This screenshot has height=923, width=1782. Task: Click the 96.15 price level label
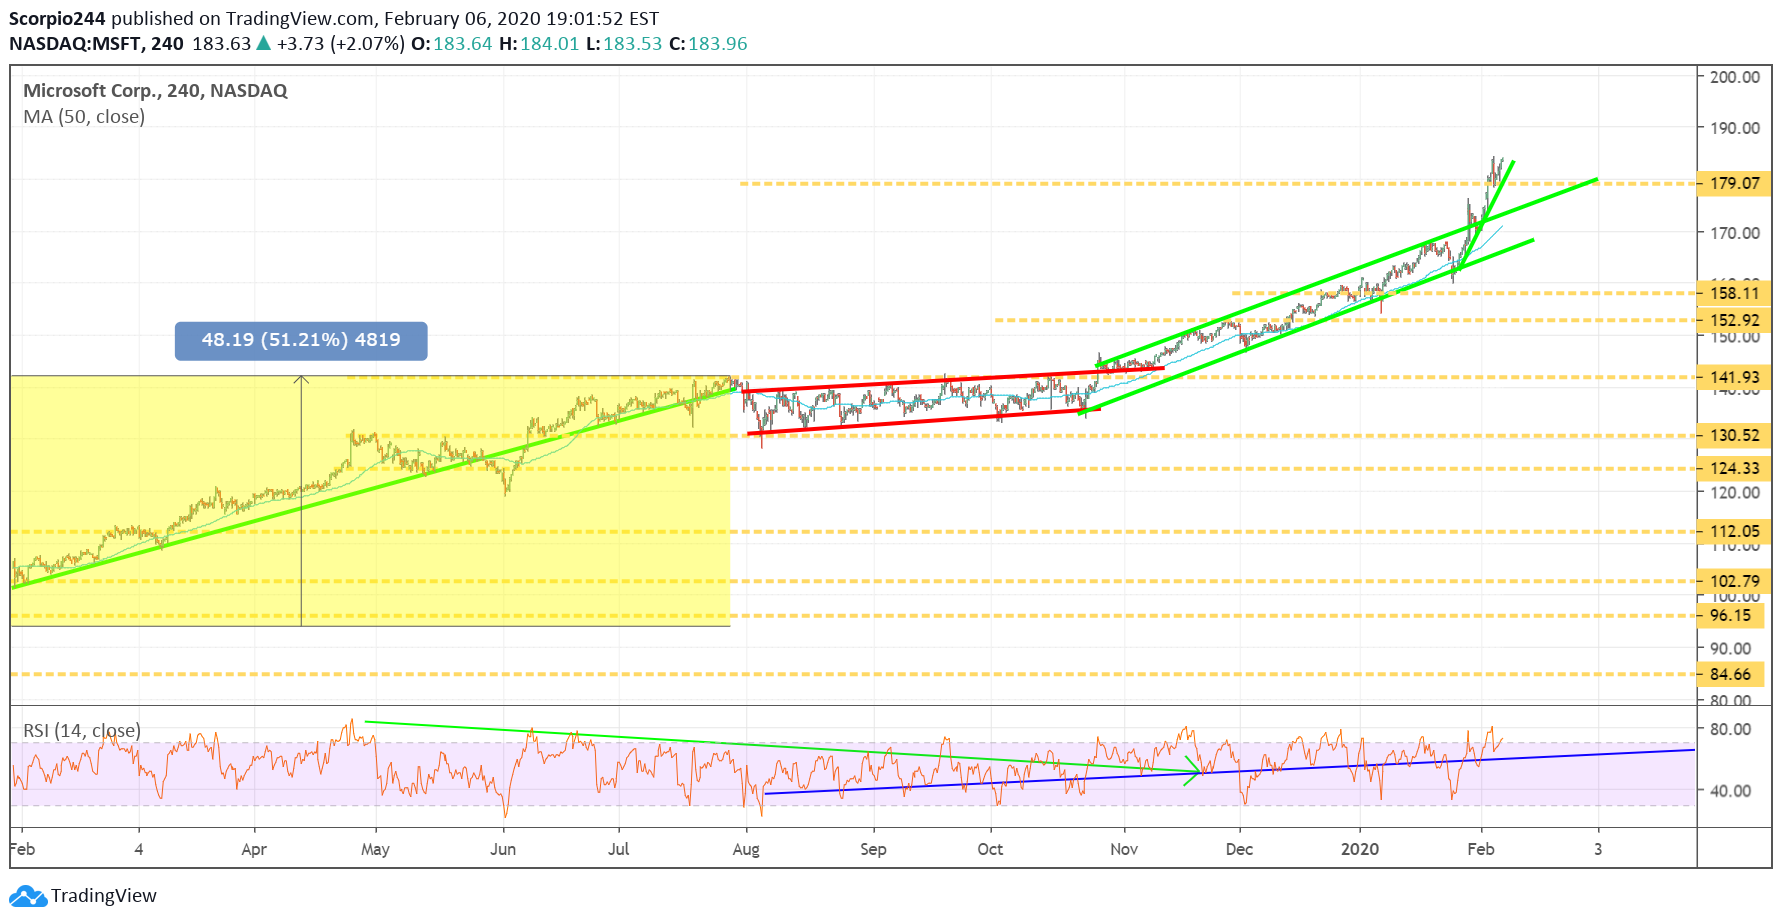coord(1731,615)
